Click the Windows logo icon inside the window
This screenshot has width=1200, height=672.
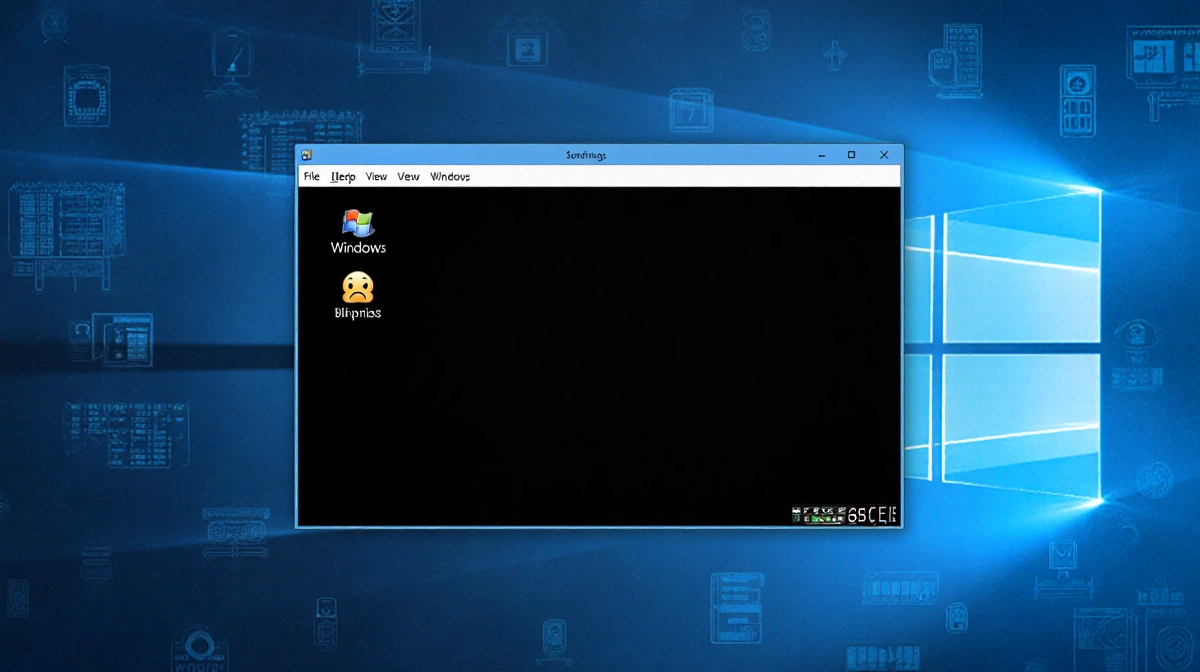(358, 222)
